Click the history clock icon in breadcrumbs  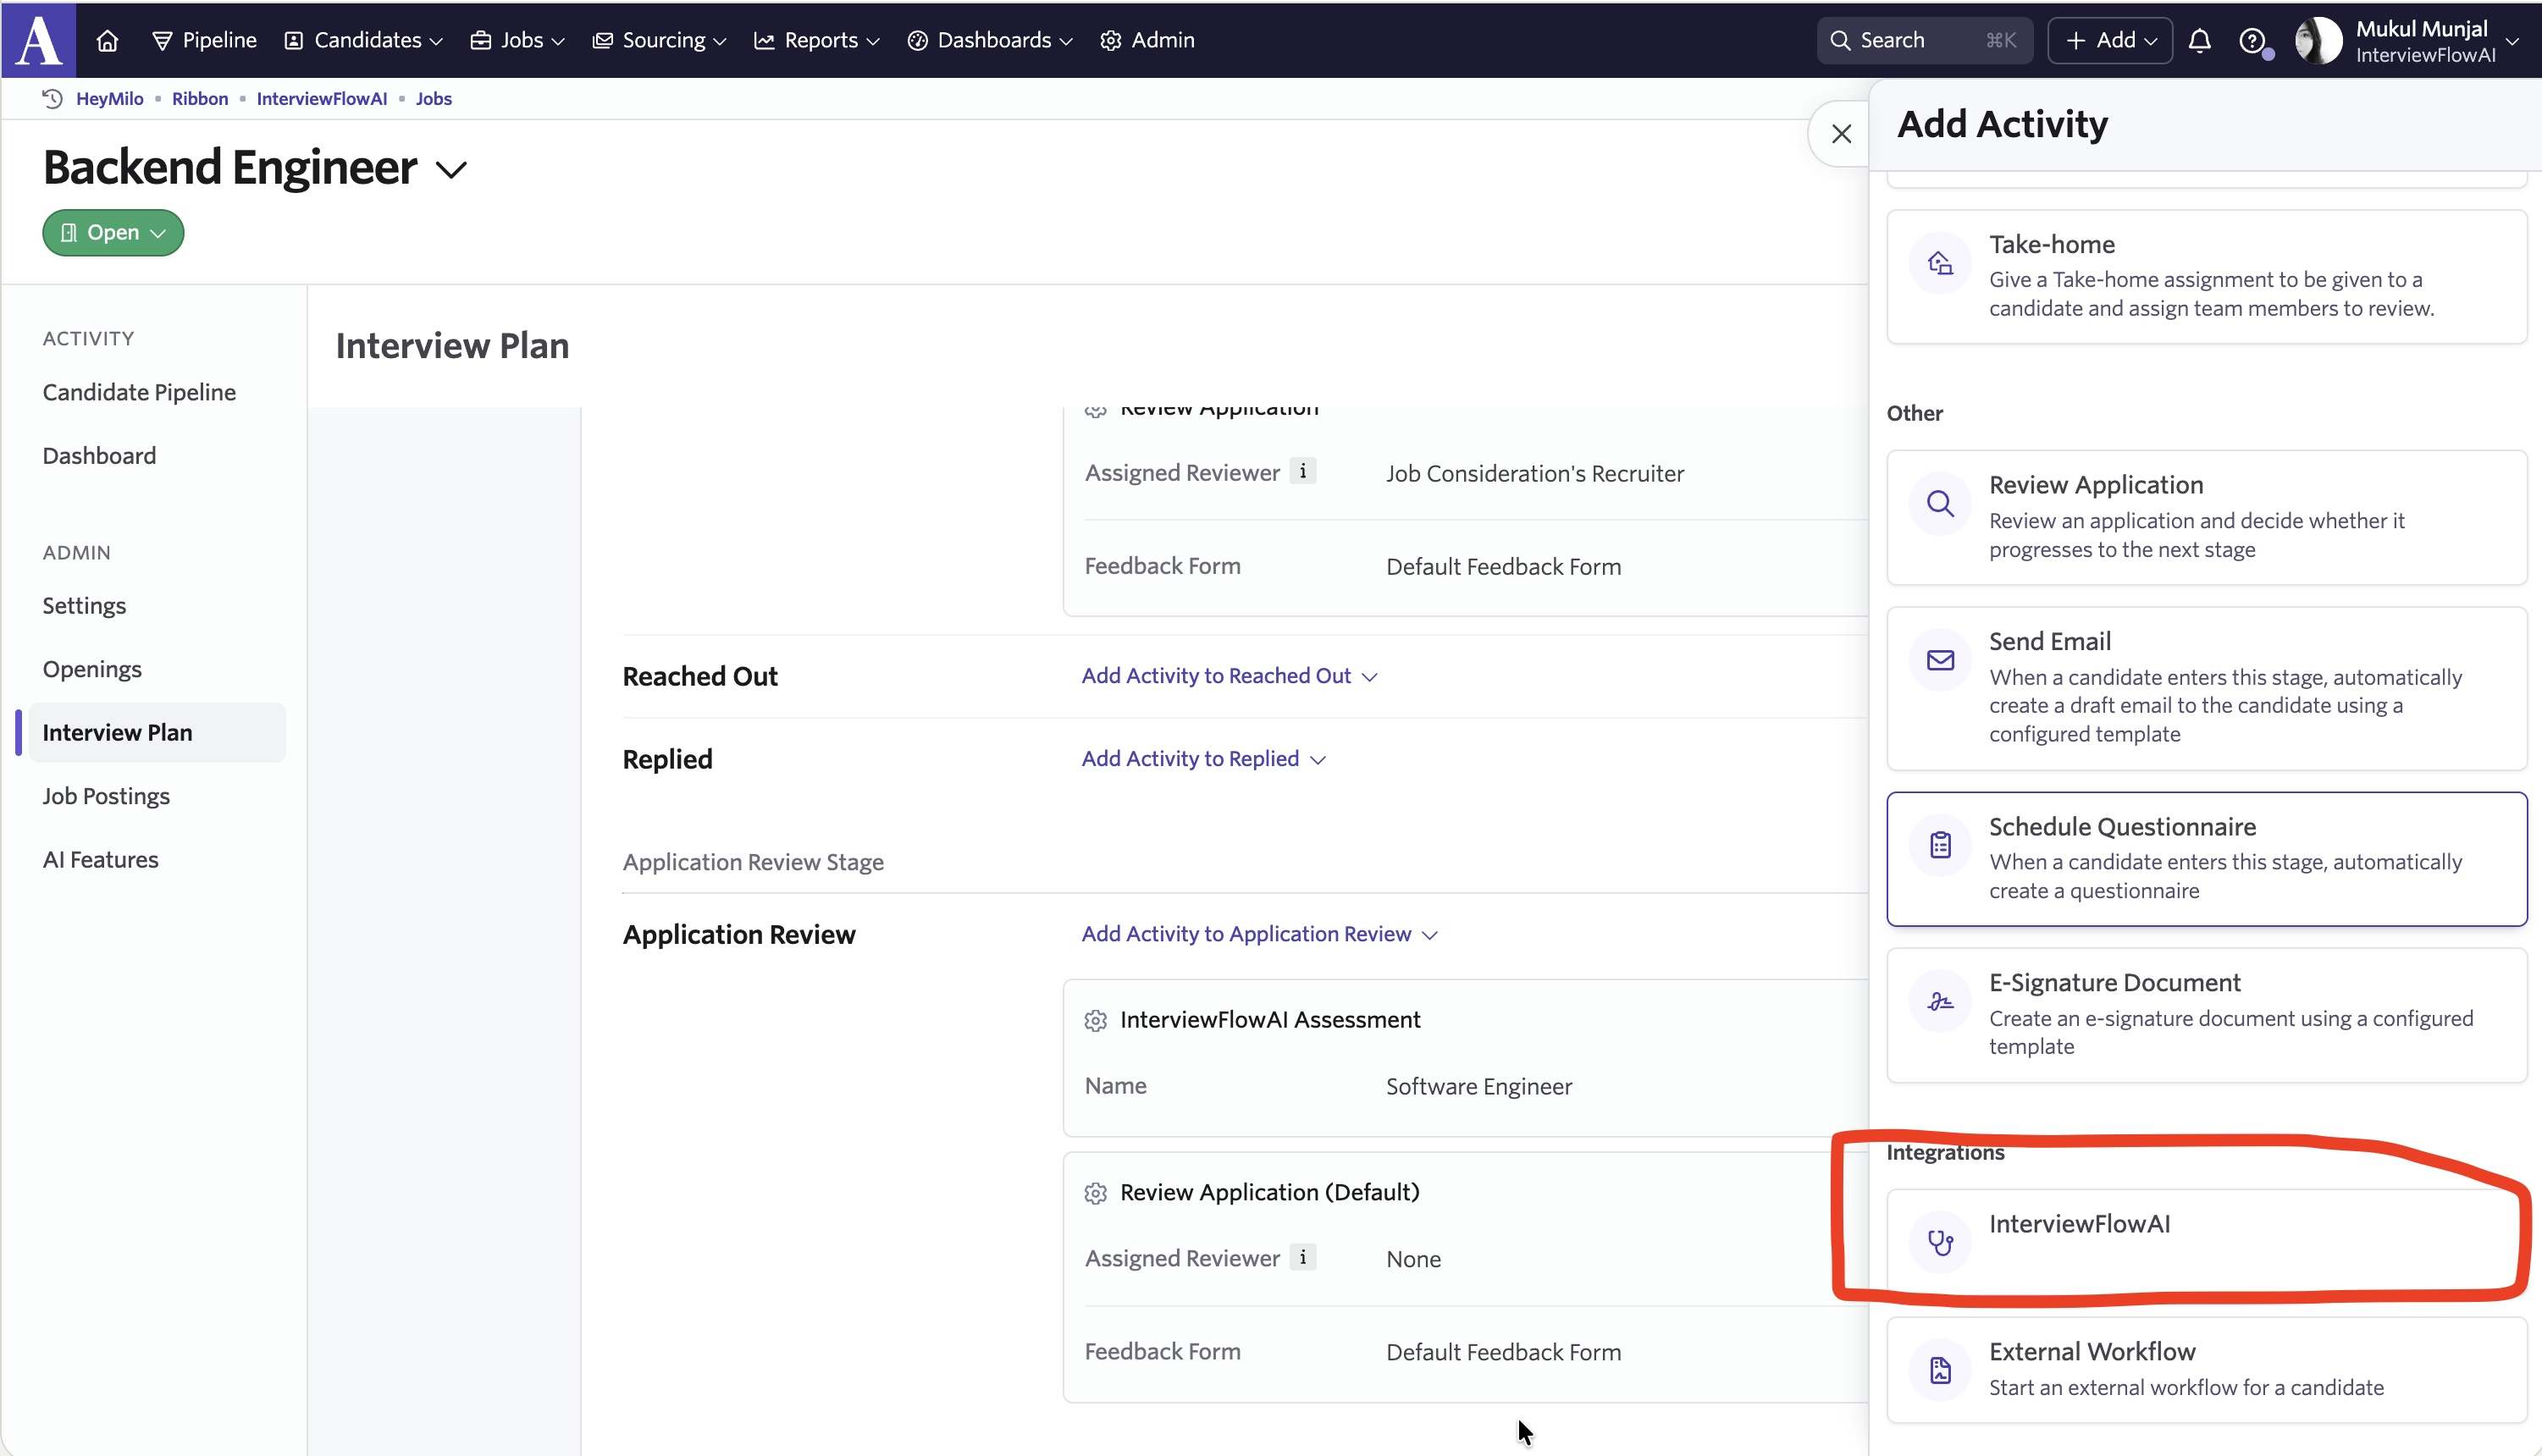point(52,98)
